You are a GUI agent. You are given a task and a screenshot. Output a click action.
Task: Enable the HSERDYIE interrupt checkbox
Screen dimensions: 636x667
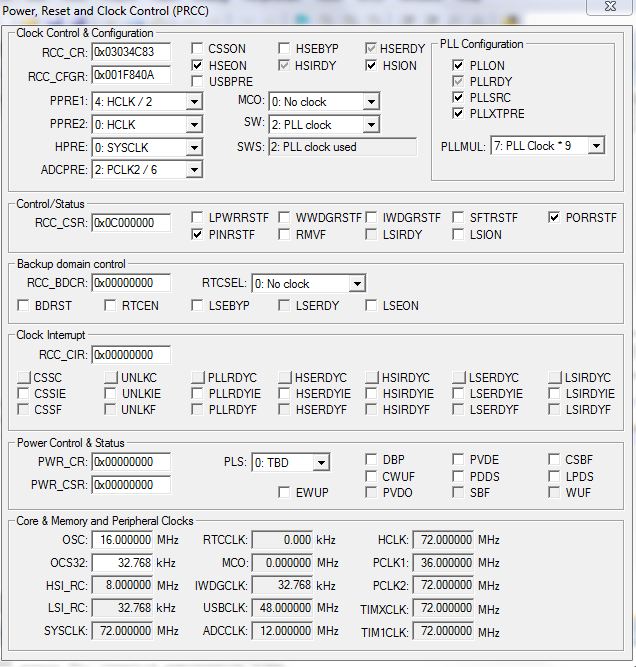(284, 393)
